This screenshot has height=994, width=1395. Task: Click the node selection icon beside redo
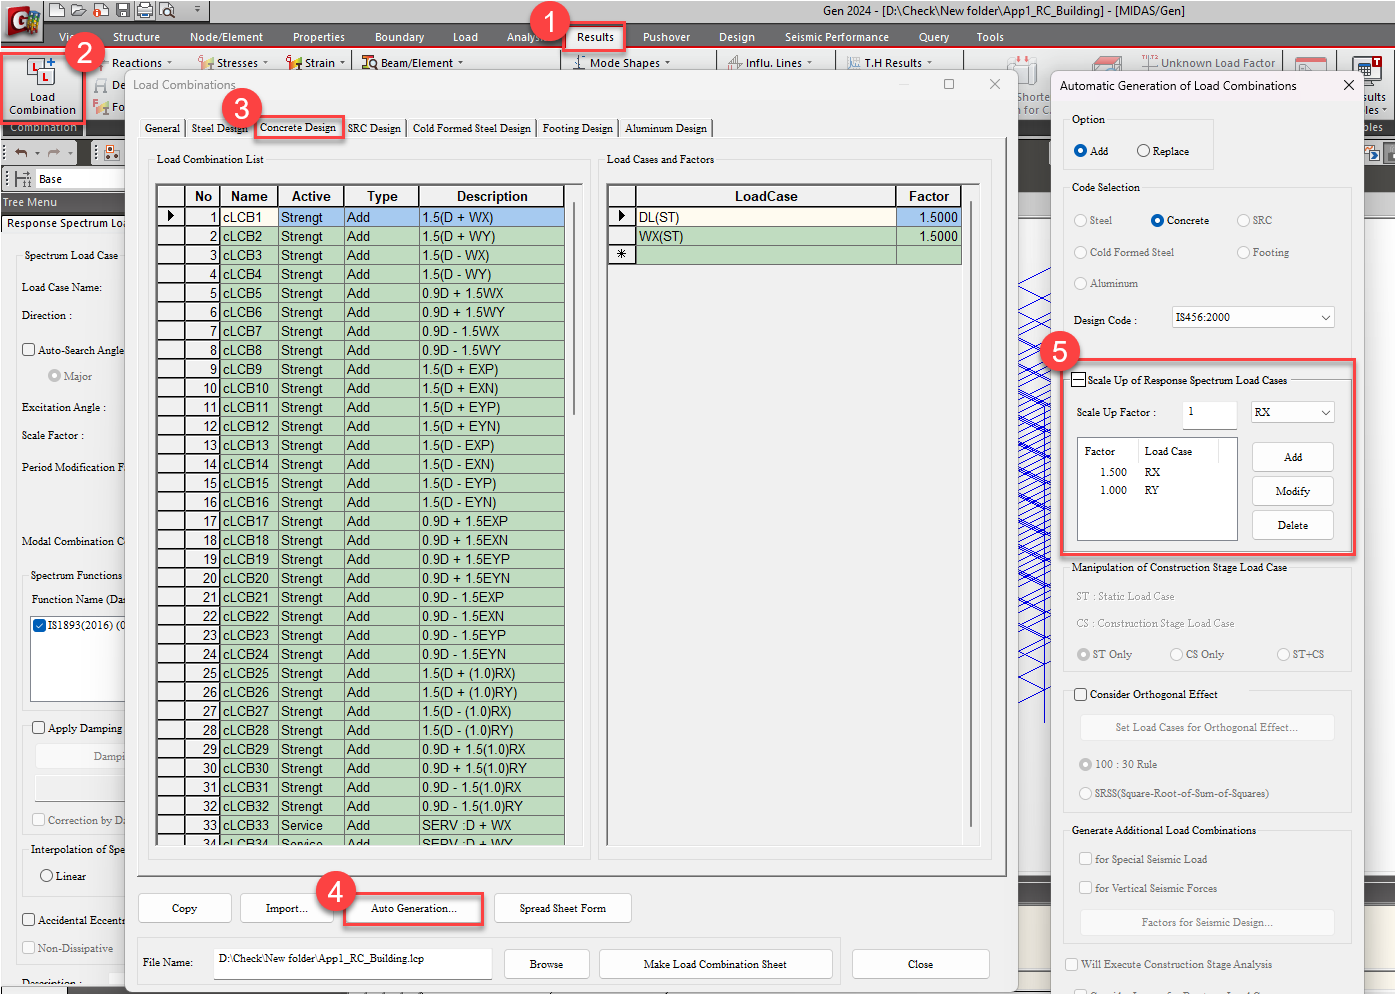[112, 153]
